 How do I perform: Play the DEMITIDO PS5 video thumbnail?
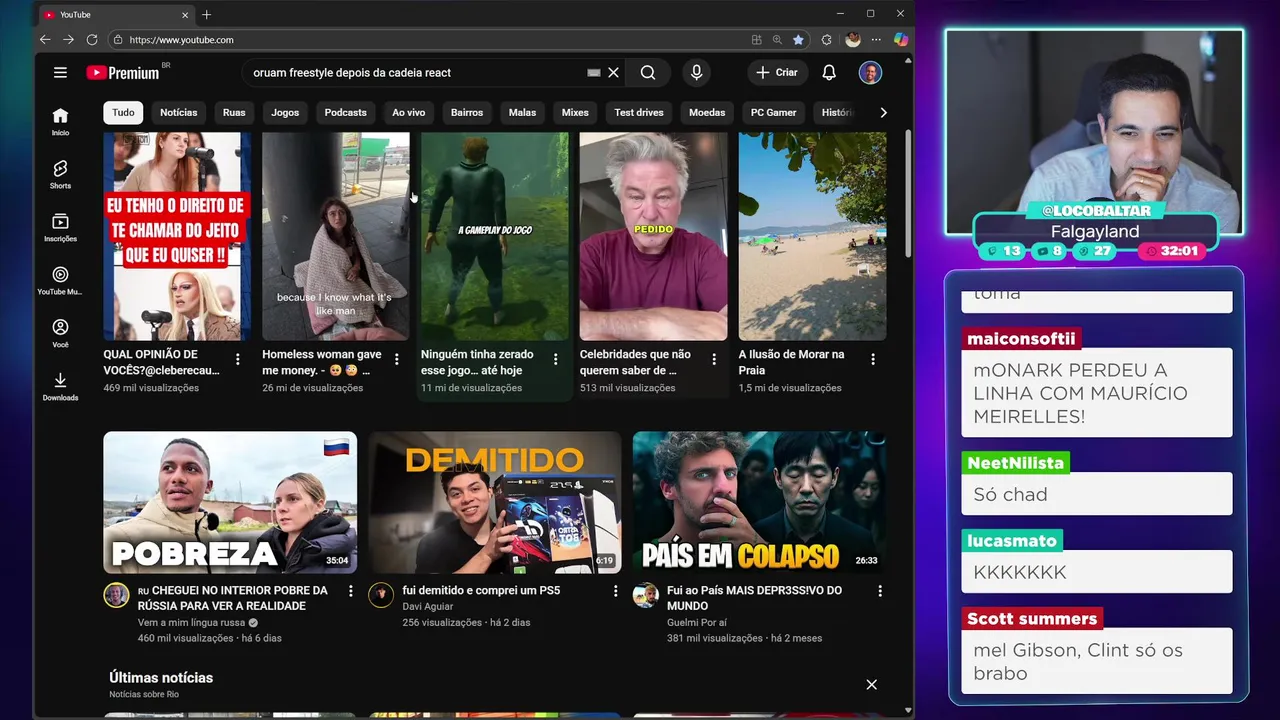pyautogui.click(x=495, y=502)
